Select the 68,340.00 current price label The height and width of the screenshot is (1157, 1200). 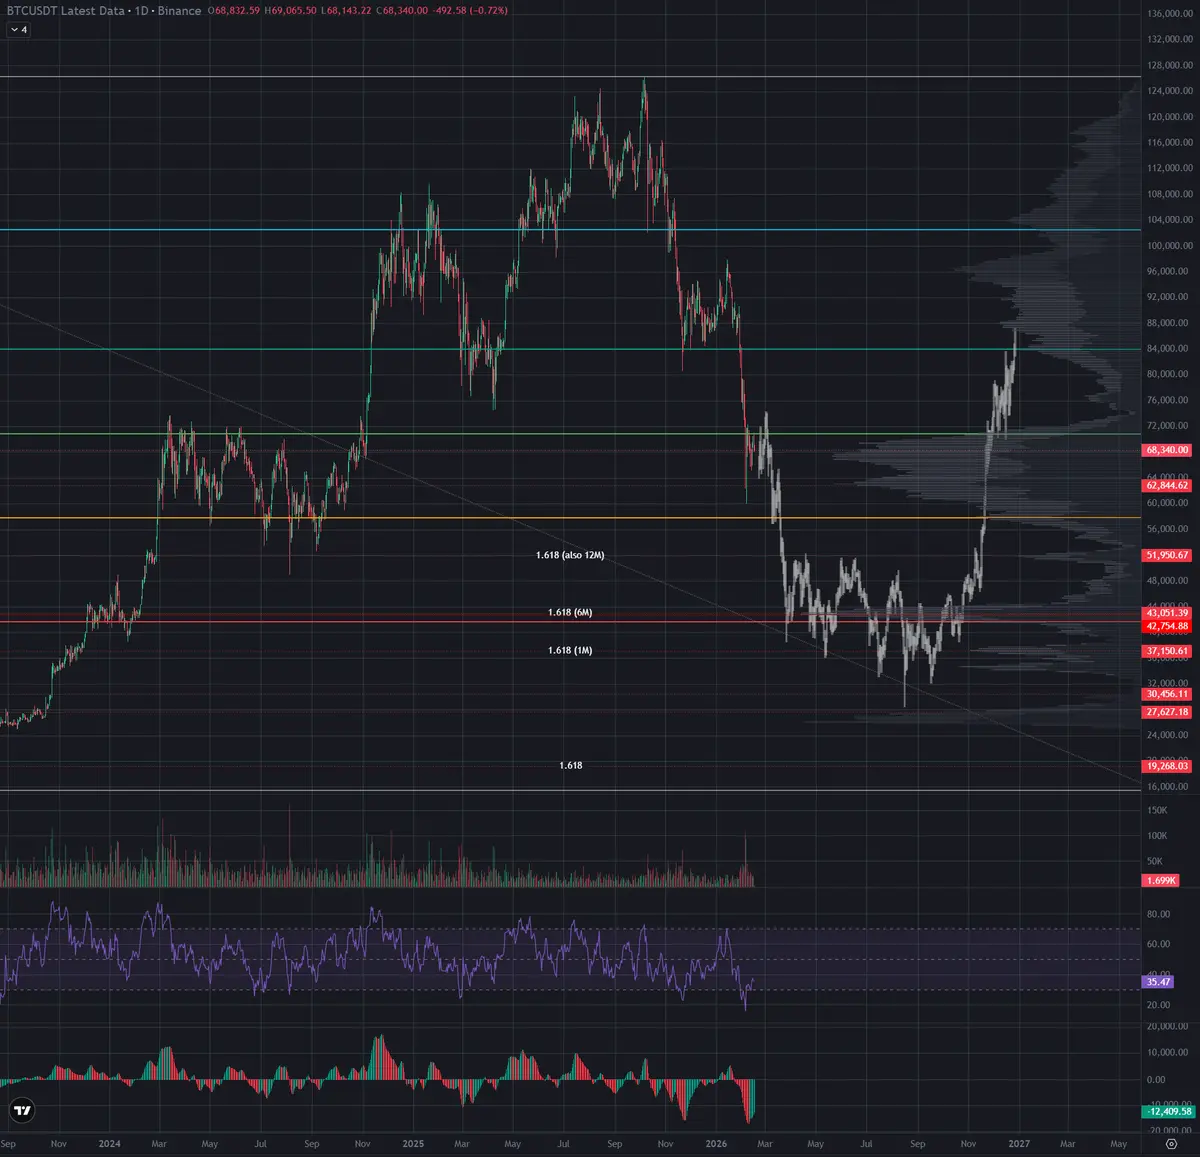[1167, 450]
